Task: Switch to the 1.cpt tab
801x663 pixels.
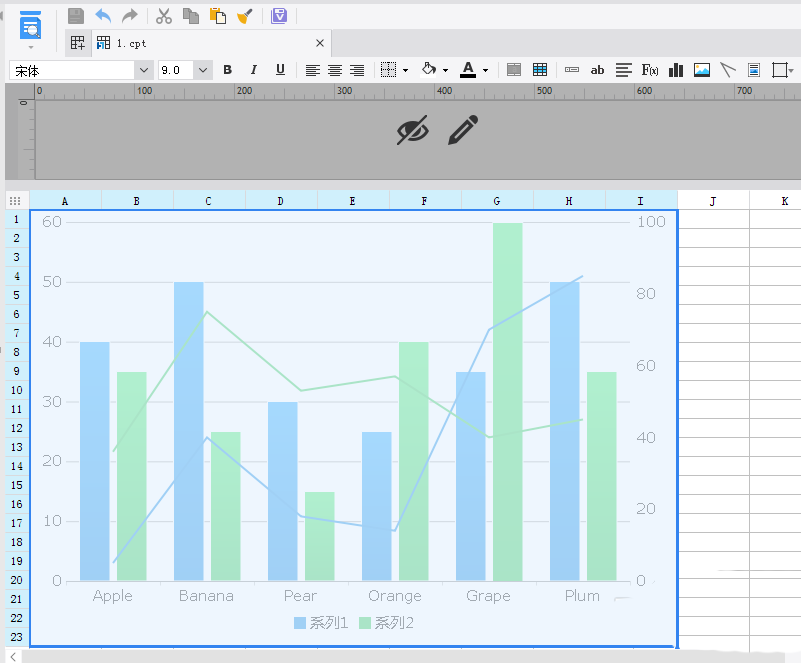Action: click(x=130, y=43)
